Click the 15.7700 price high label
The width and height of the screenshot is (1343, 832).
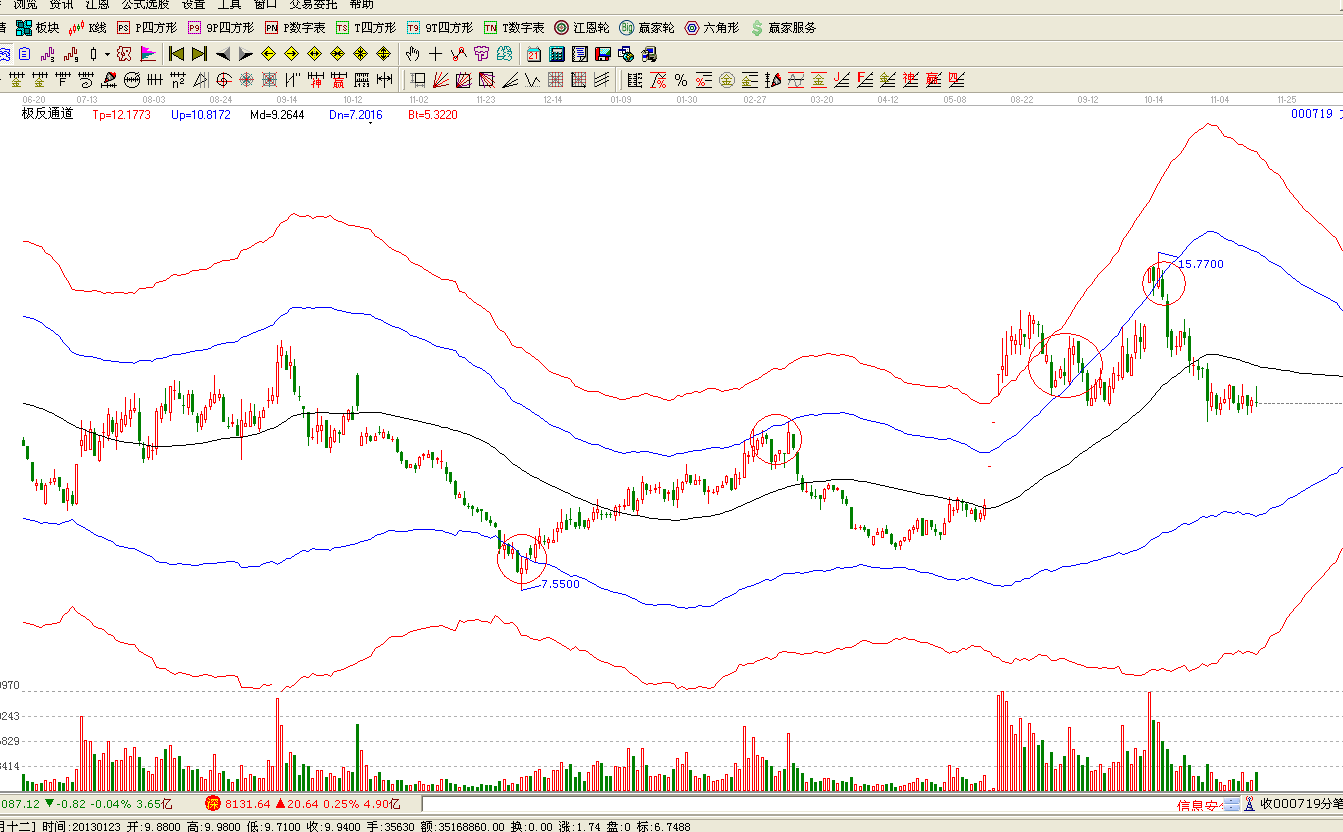coord(1200,264)
